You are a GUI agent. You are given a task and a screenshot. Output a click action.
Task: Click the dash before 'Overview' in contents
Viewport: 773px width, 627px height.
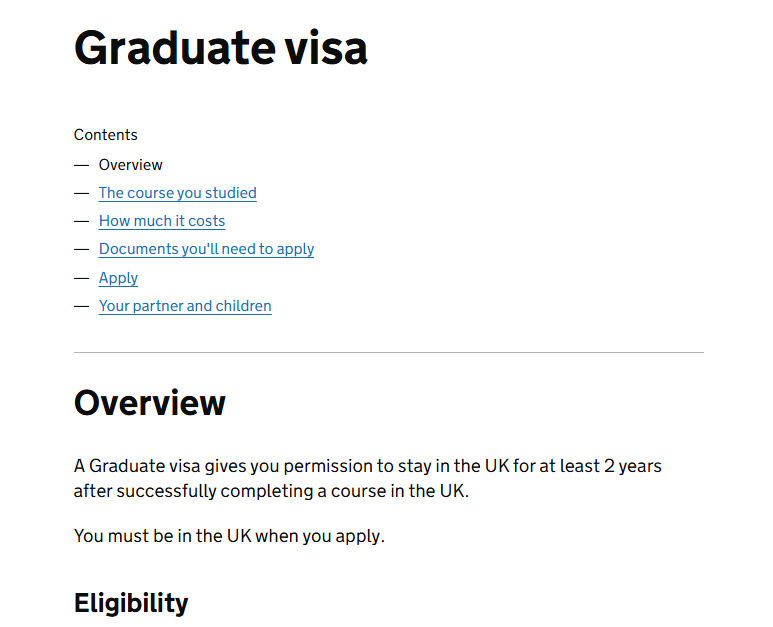pyautogui.click(x=81, y=165)
